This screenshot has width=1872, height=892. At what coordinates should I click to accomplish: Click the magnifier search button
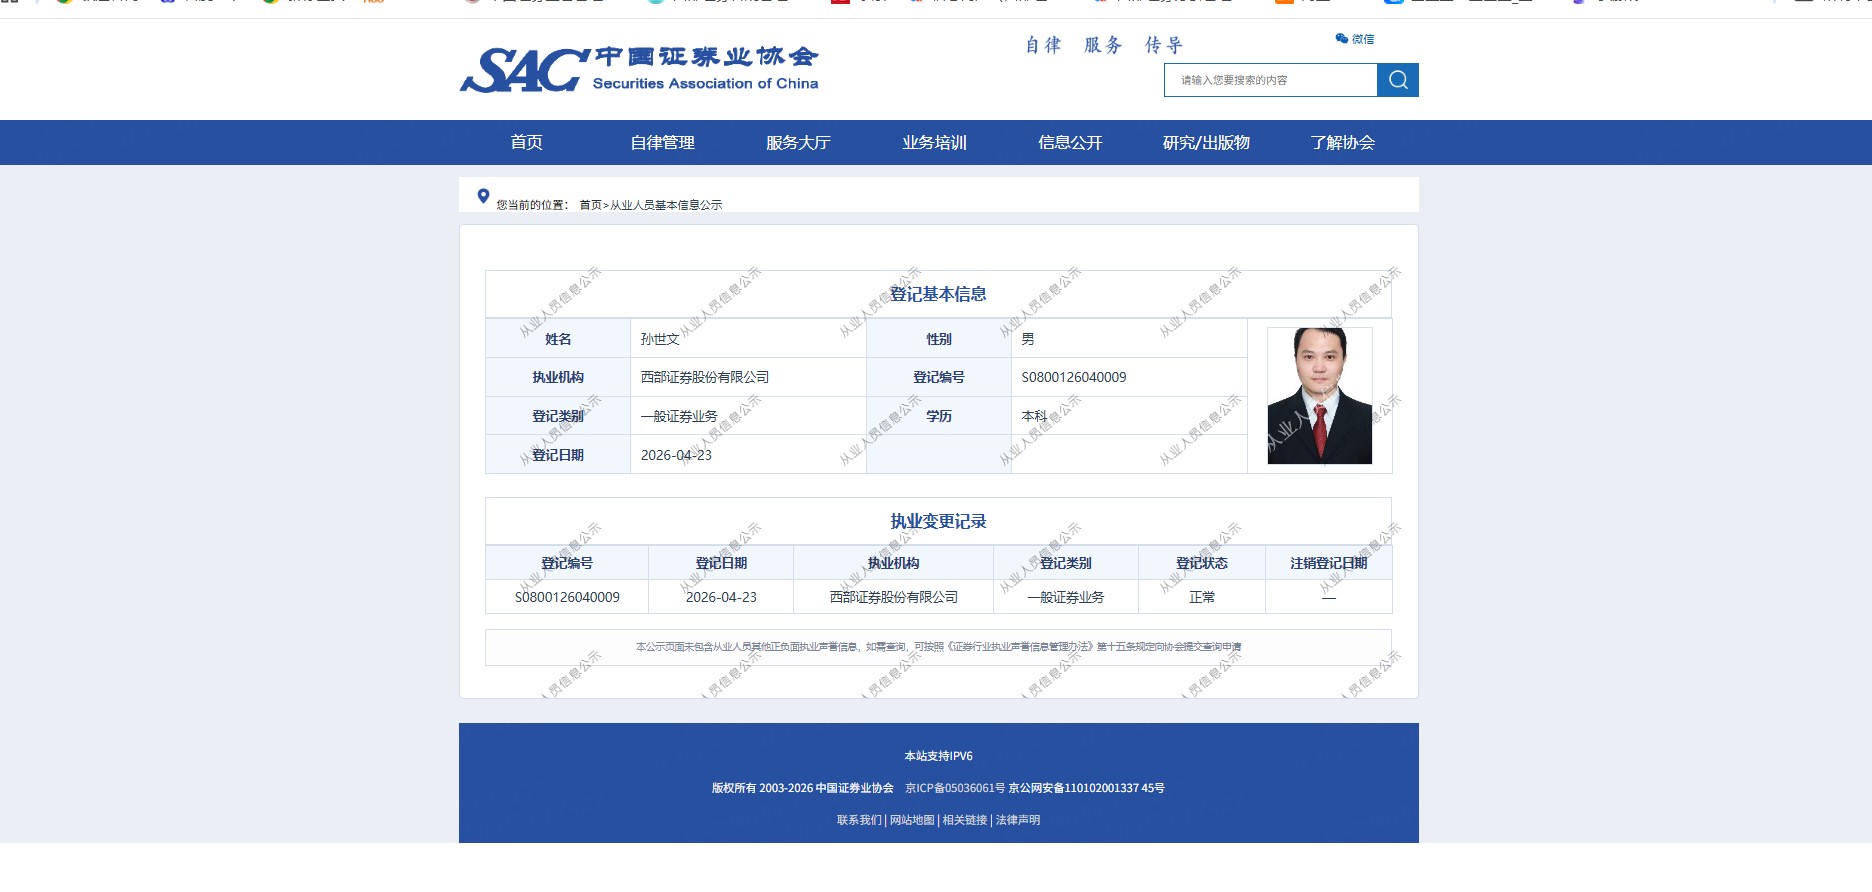[1397, 80]
